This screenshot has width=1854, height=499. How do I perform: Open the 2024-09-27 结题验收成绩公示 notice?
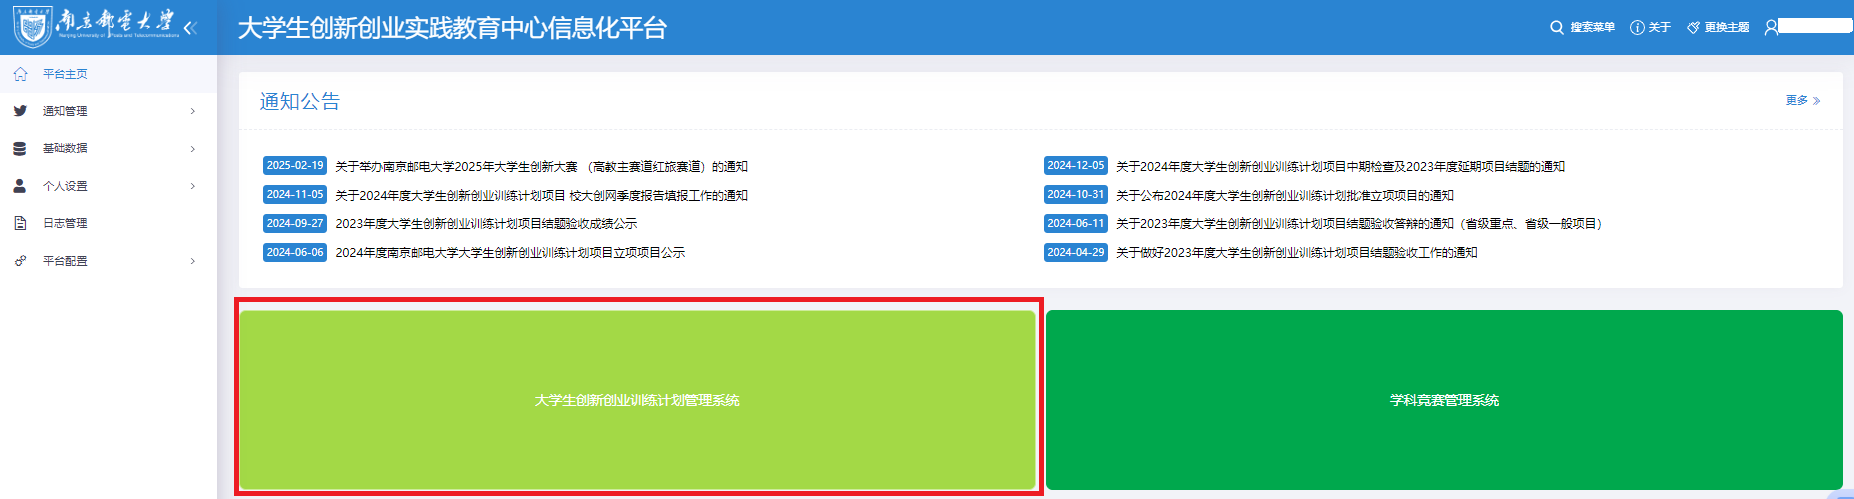tap(486, 224)
